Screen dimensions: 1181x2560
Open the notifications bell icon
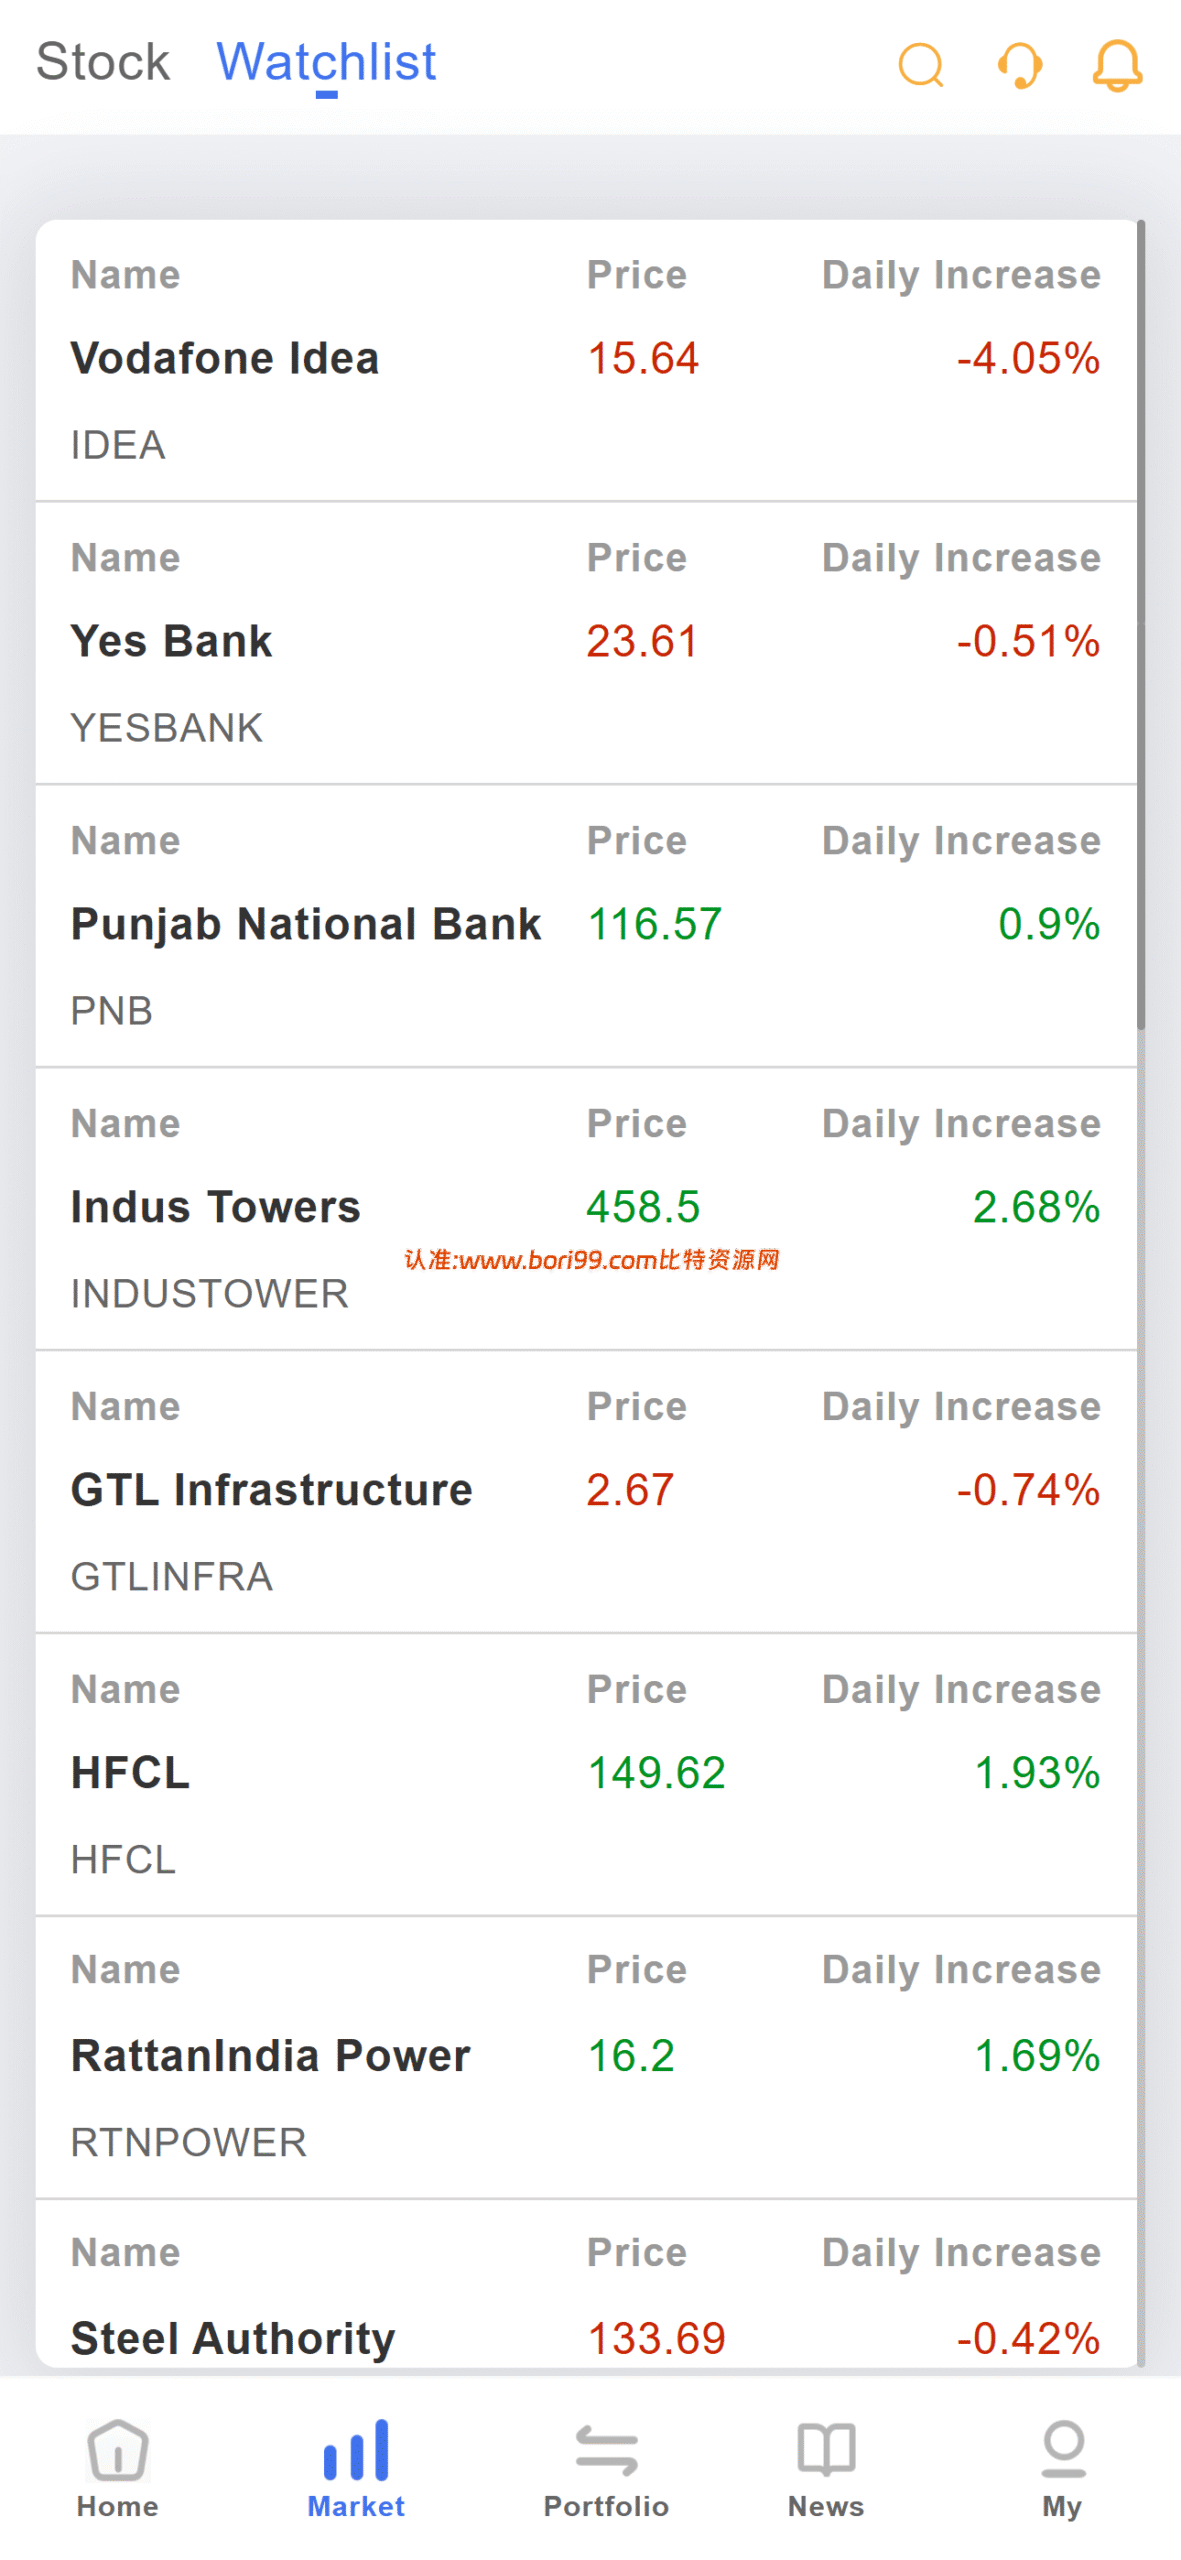pyautogui.click(x=1116, y=65)
